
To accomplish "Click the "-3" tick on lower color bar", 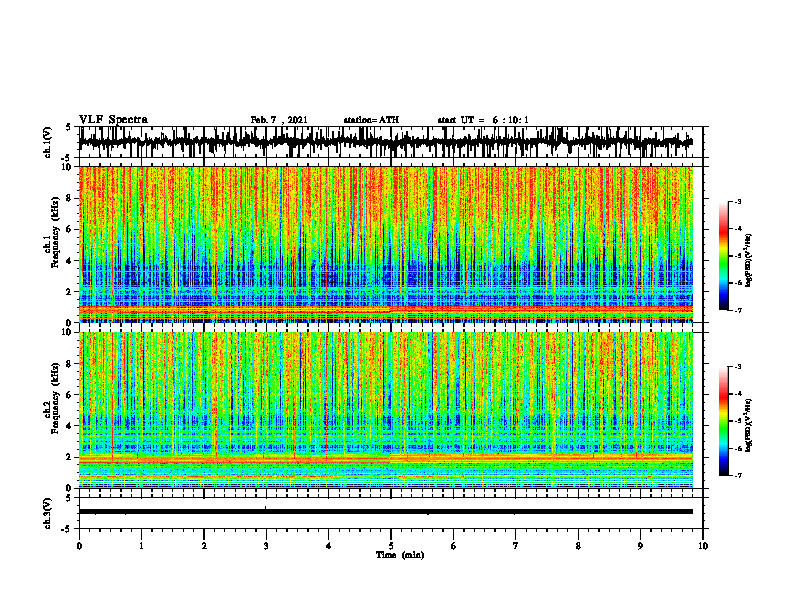I will point(738,367).
